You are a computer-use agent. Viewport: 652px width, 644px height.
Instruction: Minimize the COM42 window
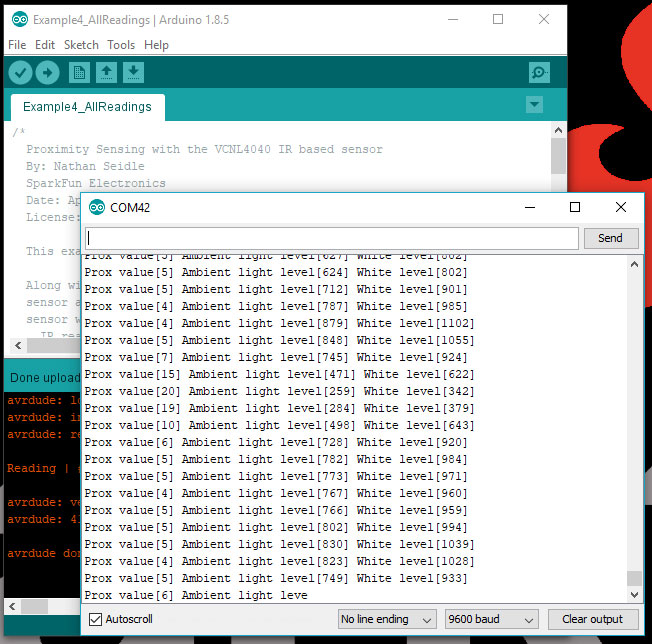pos(530,207)
